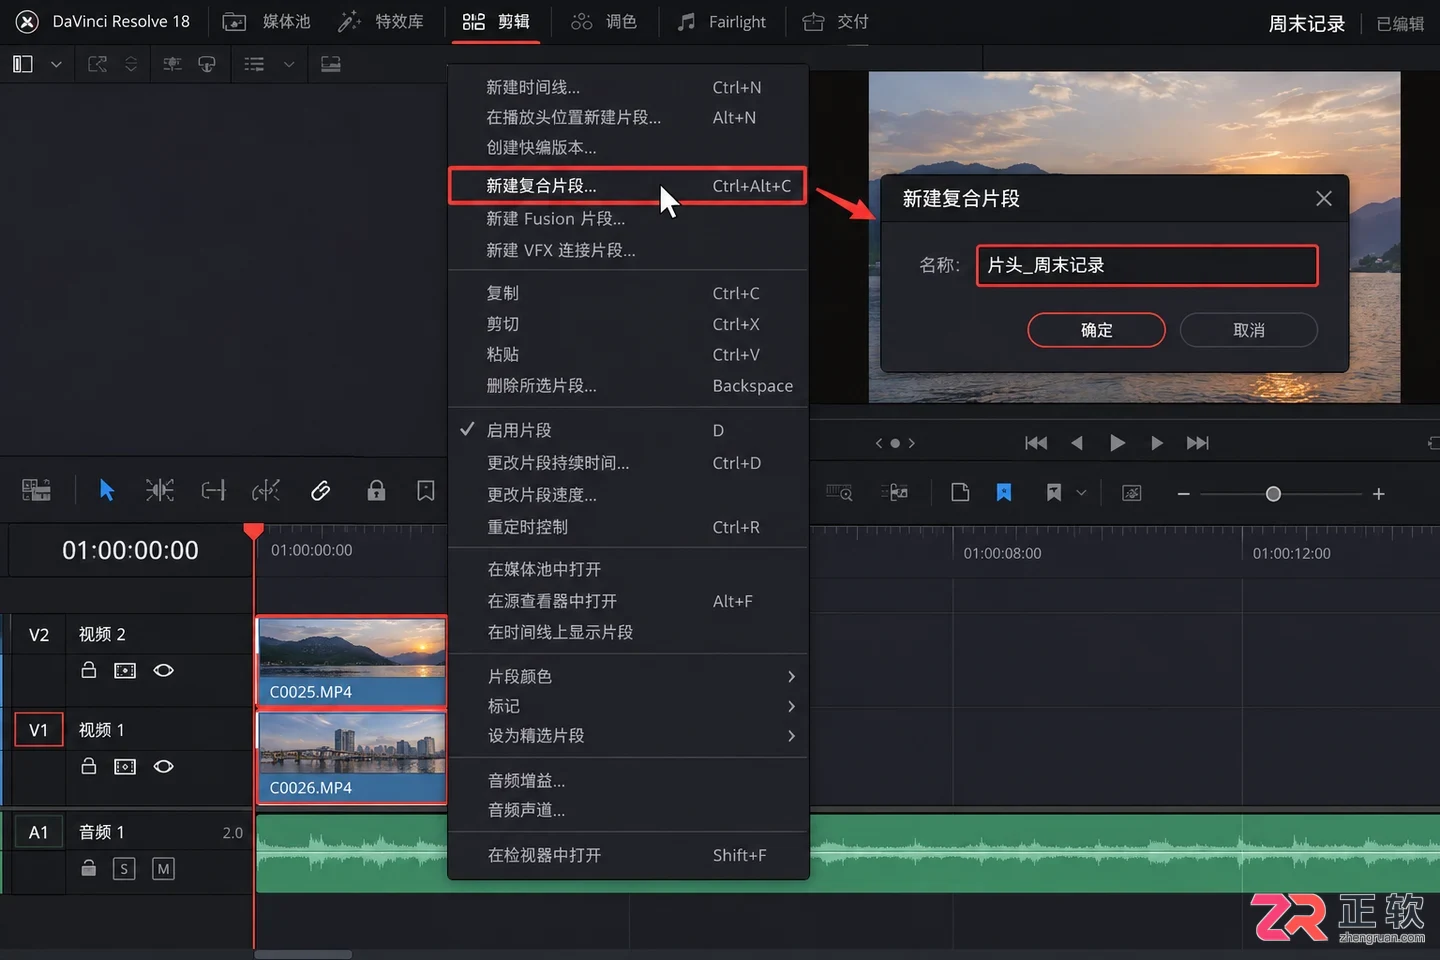
Task: Select the C0025.MP4 clip thumbnail
Action: tap(351, 661)
